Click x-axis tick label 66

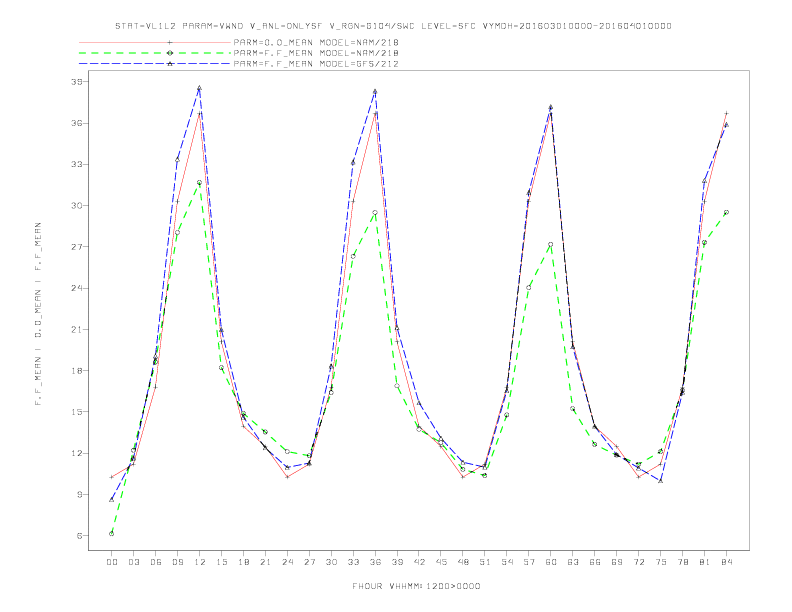point(595,562)
